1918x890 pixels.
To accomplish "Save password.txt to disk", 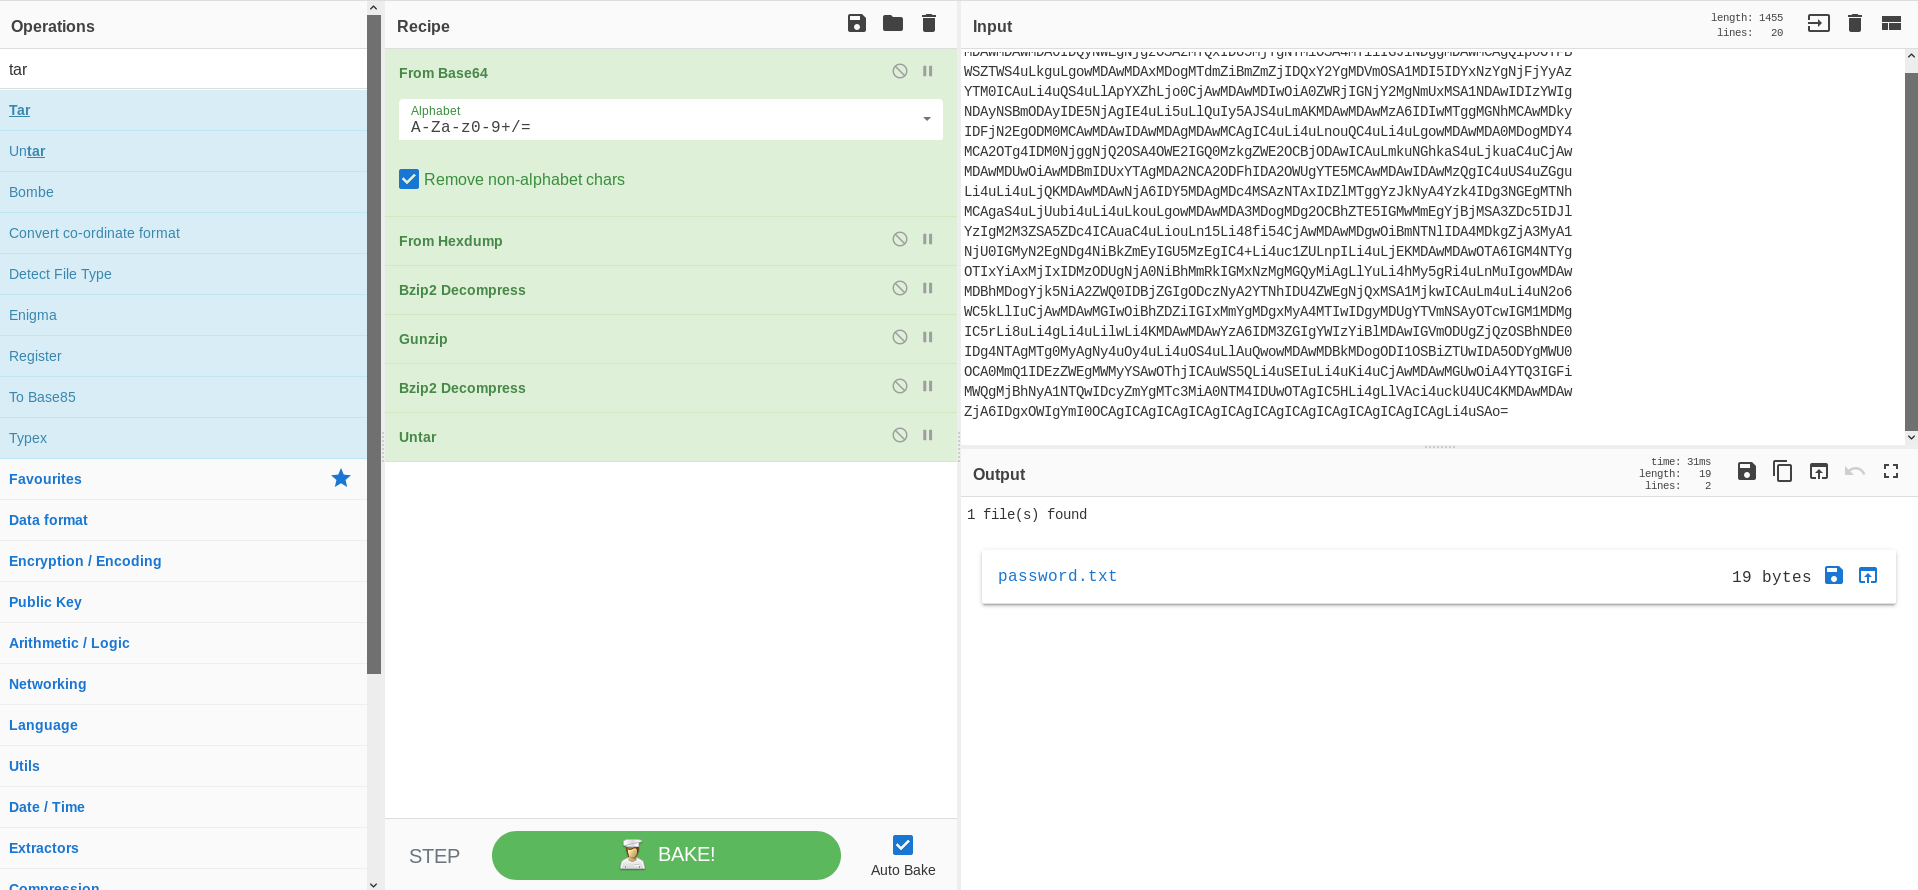I will tap(1834, 575).
